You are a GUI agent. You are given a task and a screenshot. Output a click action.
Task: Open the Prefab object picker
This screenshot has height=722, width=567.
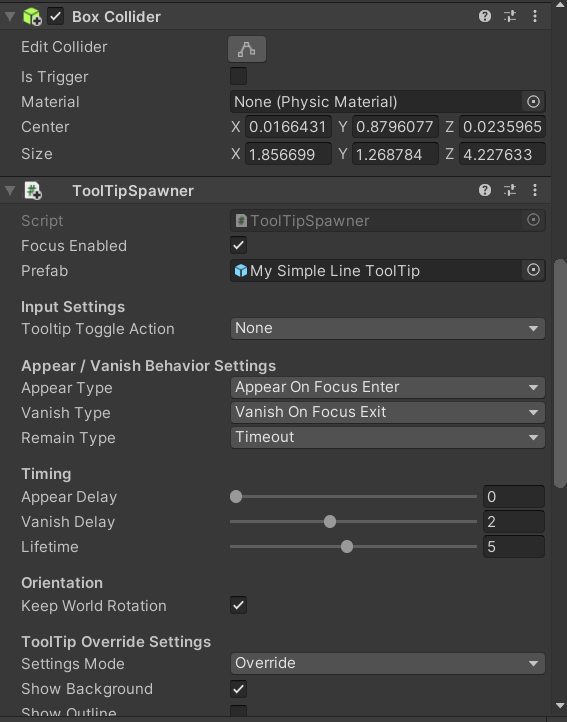point(533,270)
